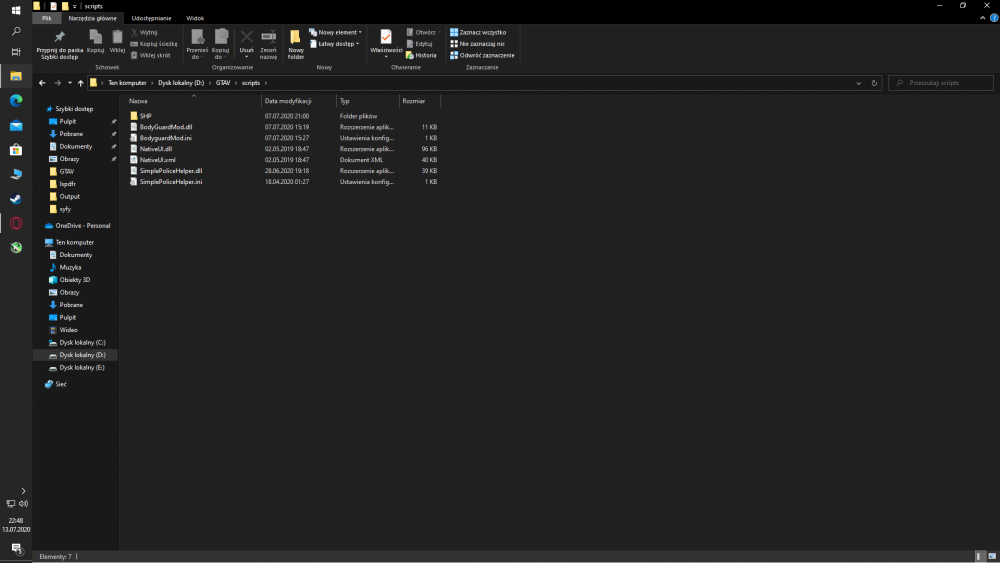
Task: Open the Help icon
Action: coord(994,18)
